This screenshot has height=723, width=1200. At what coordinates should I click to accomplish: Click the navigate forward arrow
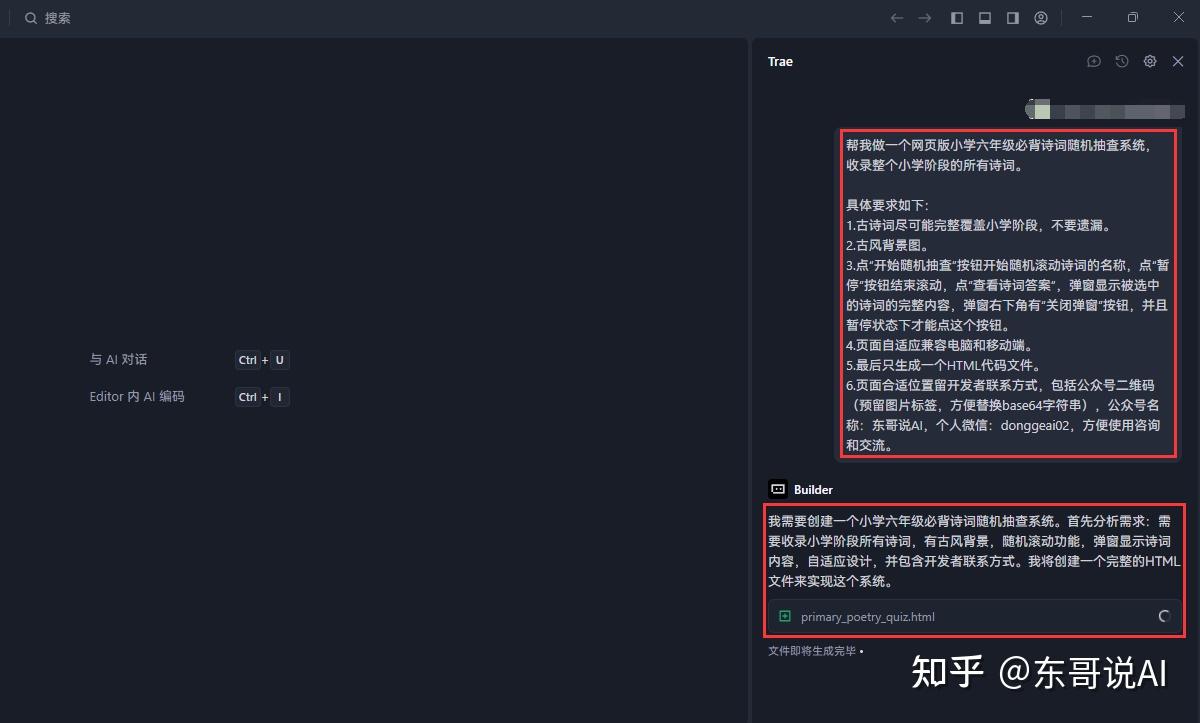pos(925,17)
